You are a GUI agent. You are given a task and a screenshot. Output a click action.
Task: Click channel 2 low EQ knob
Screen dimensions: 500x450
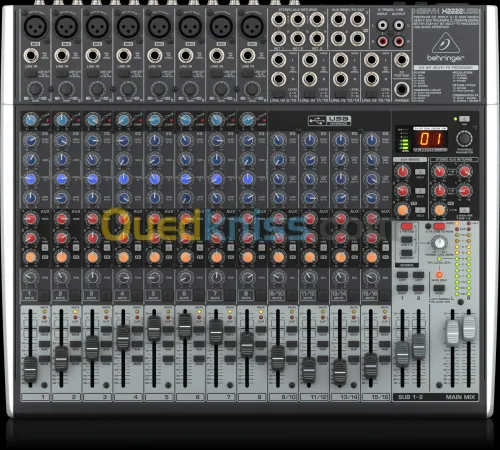[x=62, y=198]
